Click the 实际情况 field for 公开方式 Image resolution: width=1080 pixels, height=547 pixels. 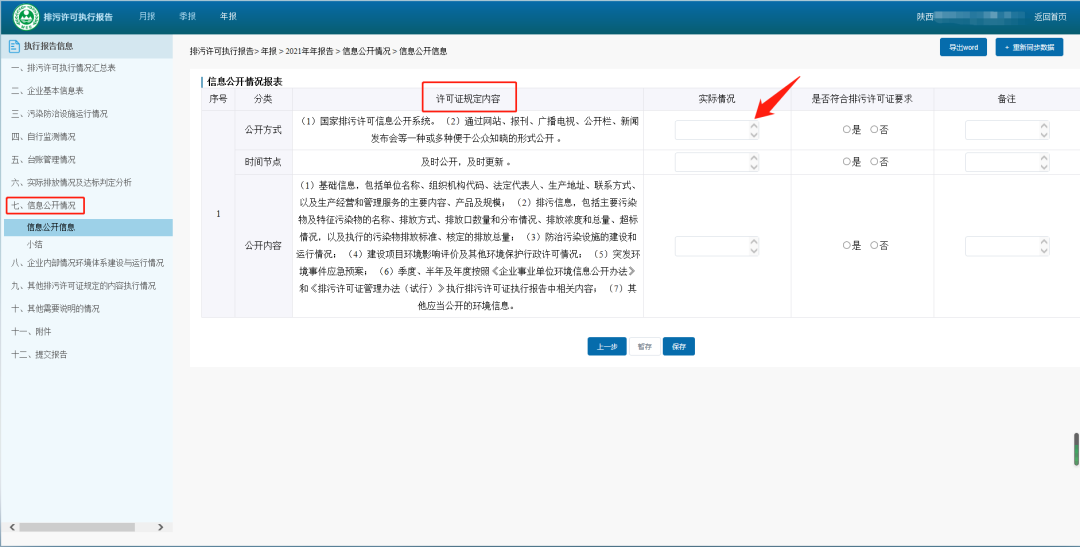(x=711, y=130)
